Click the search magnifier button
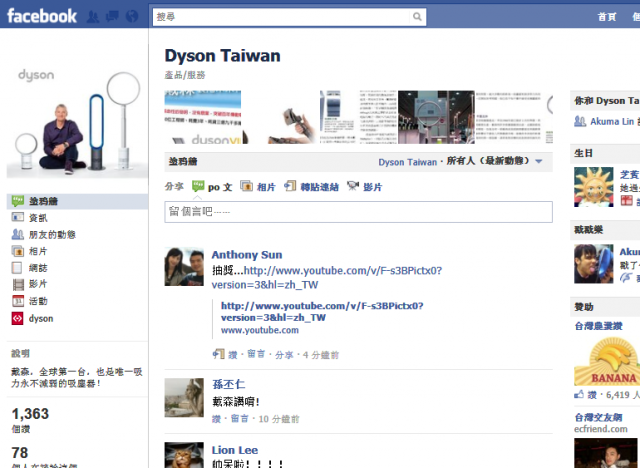The width and height of the screenshot is (640, 468). pyautogui.click(x=417, y=17)
